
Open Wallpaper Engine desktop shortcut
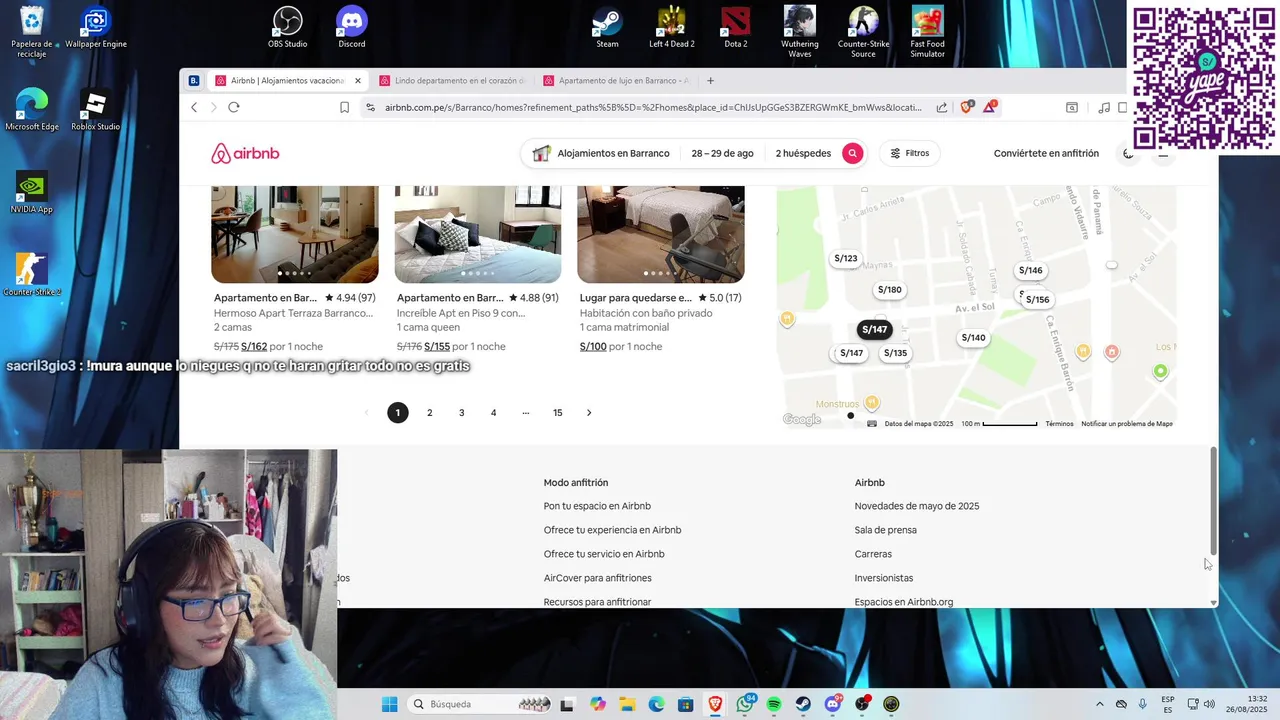pos(96,28)
